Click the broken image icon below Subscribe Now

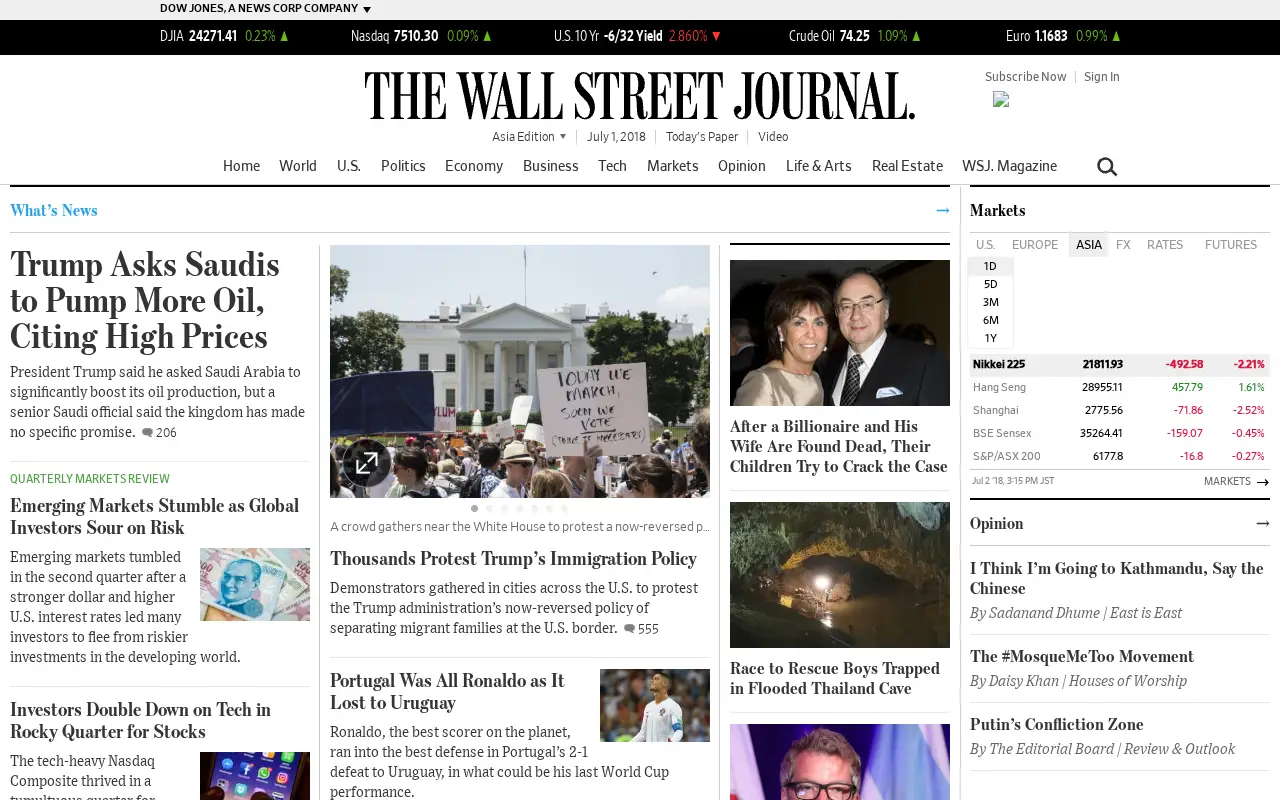(1001, 99)
